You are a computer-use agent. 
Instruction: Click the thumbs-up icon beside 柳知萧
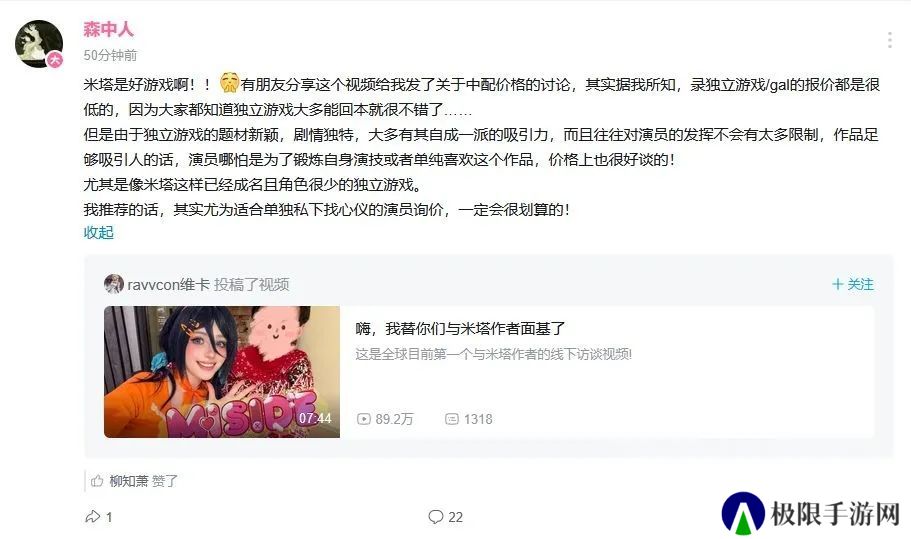(x=97, y=481)
